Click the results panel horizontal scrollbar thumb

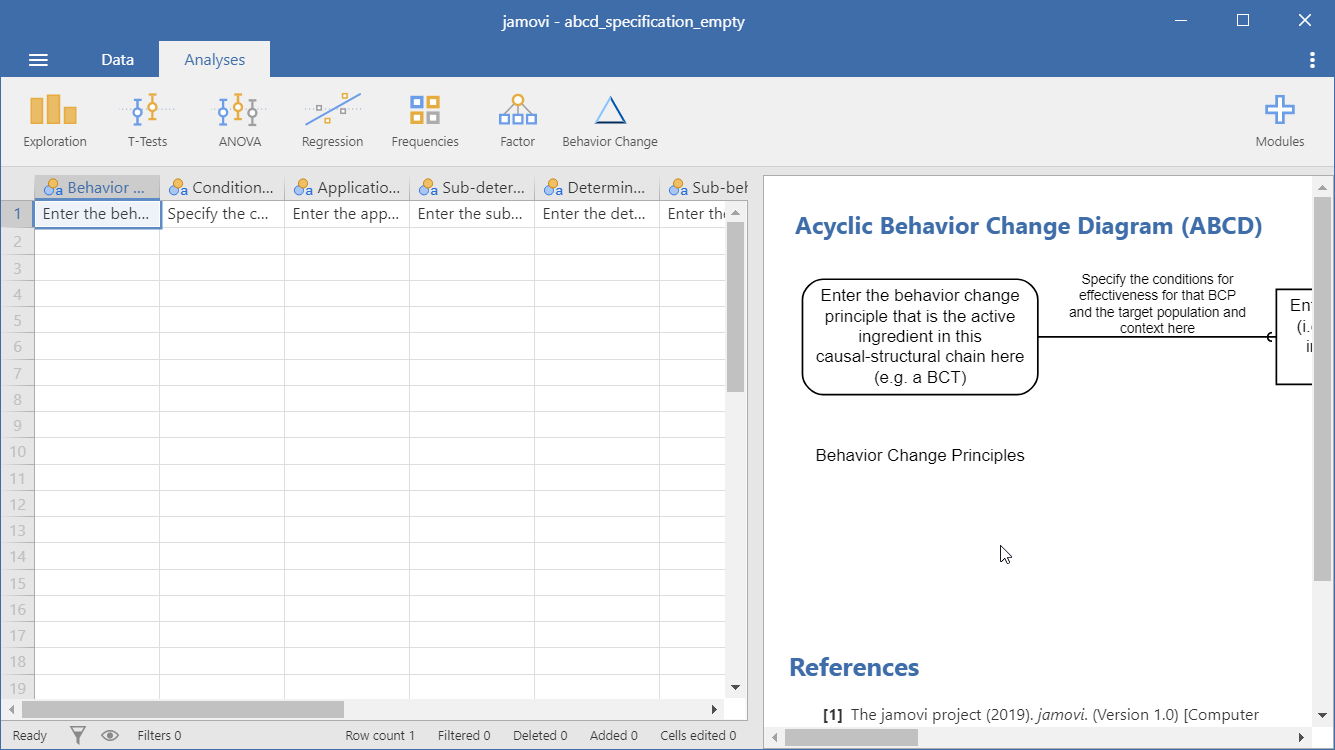(x=850, y=737)
